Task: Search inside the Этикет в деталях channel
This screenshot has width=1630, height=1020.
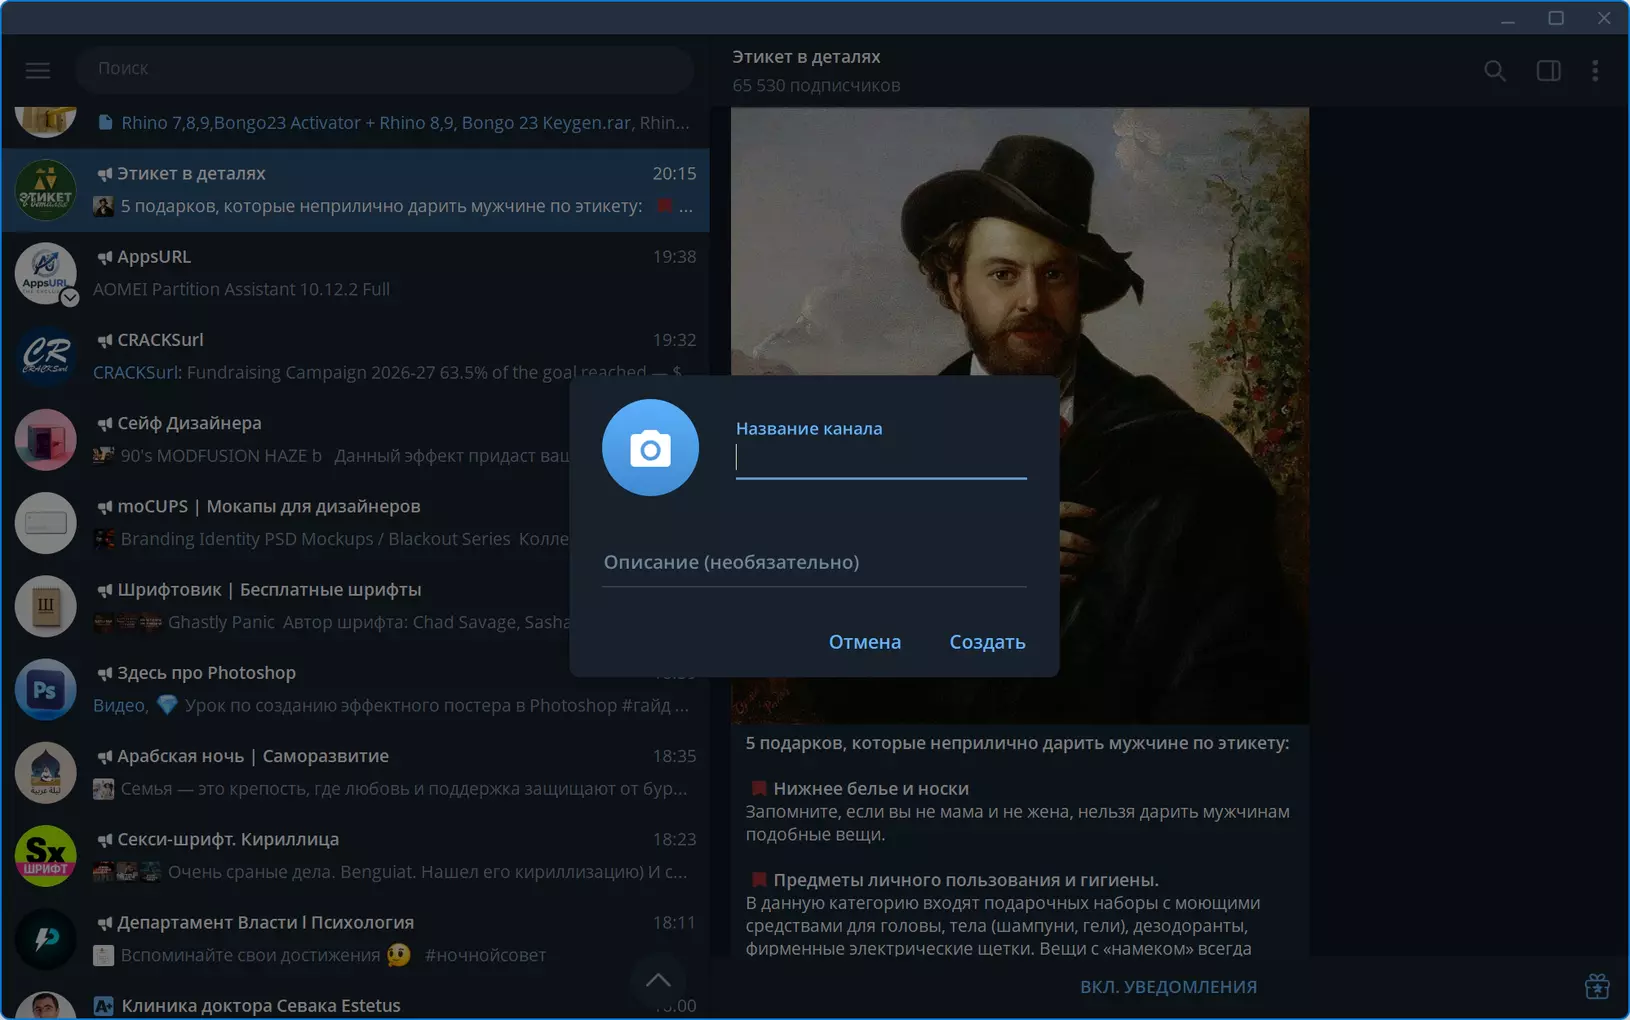Action: (x=1495, y=71)
